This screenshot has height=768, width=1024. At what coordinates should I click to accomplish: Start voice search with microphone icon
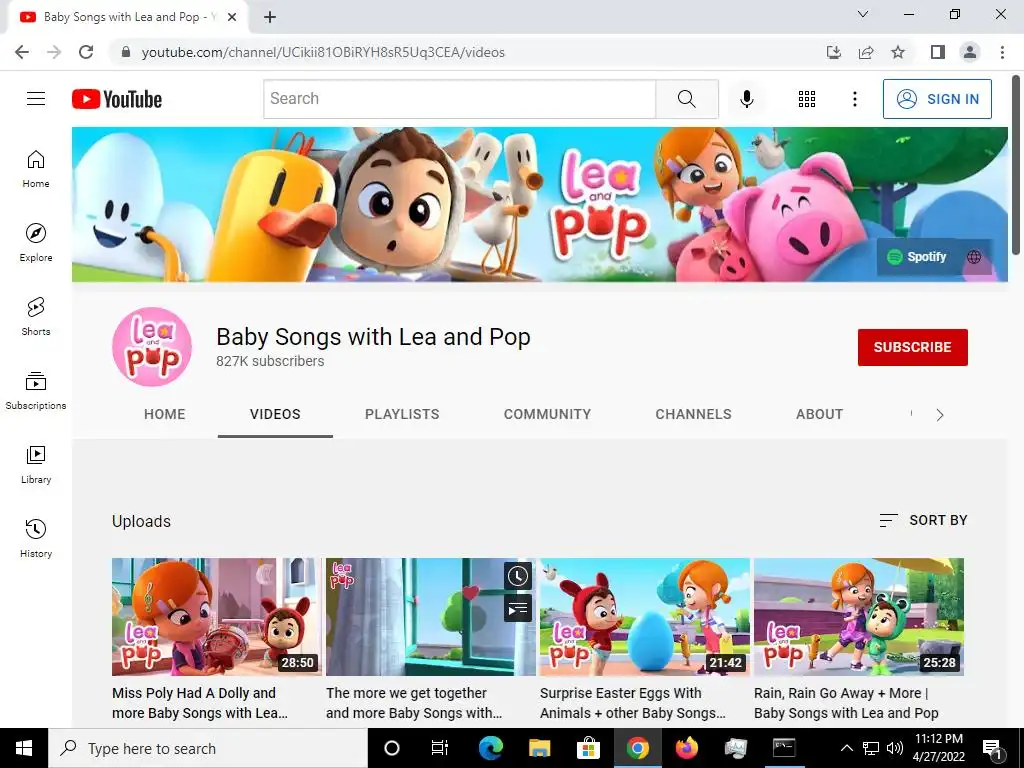(x=746, y=99)
